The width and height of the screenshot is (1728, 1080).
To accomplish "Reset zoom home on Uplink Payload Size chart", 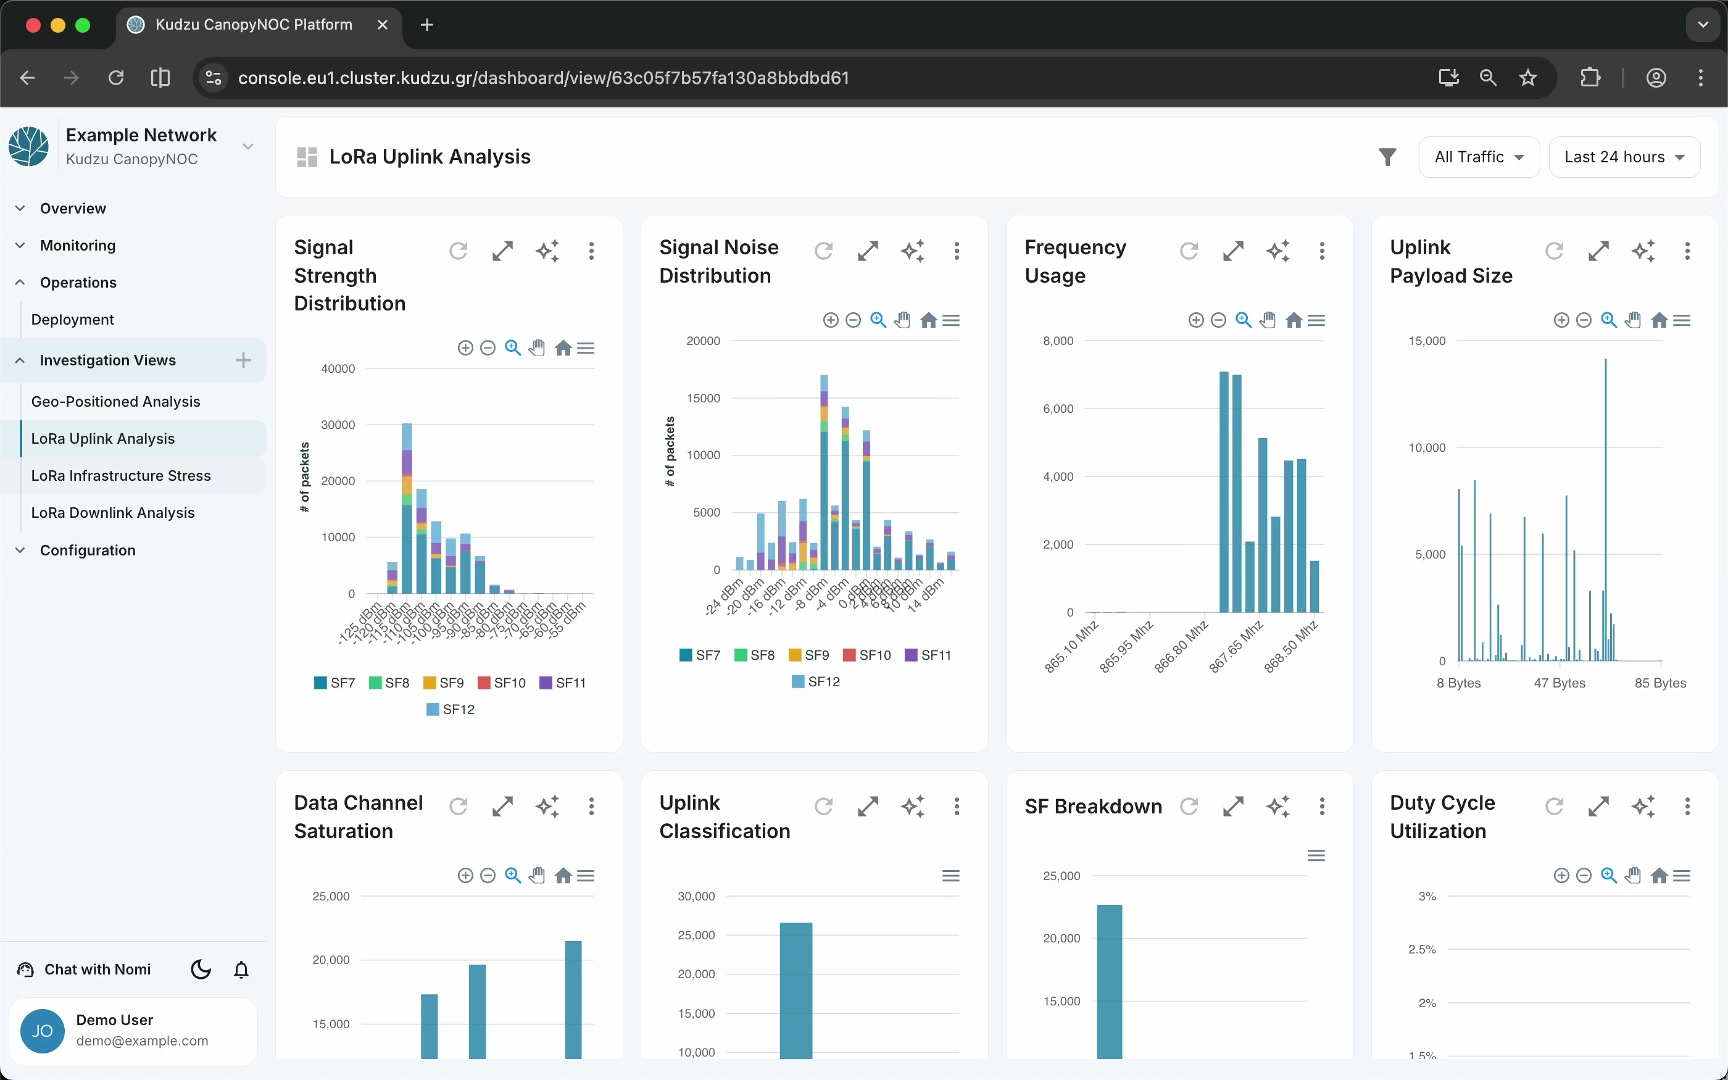I will [x=1659, y=320].
